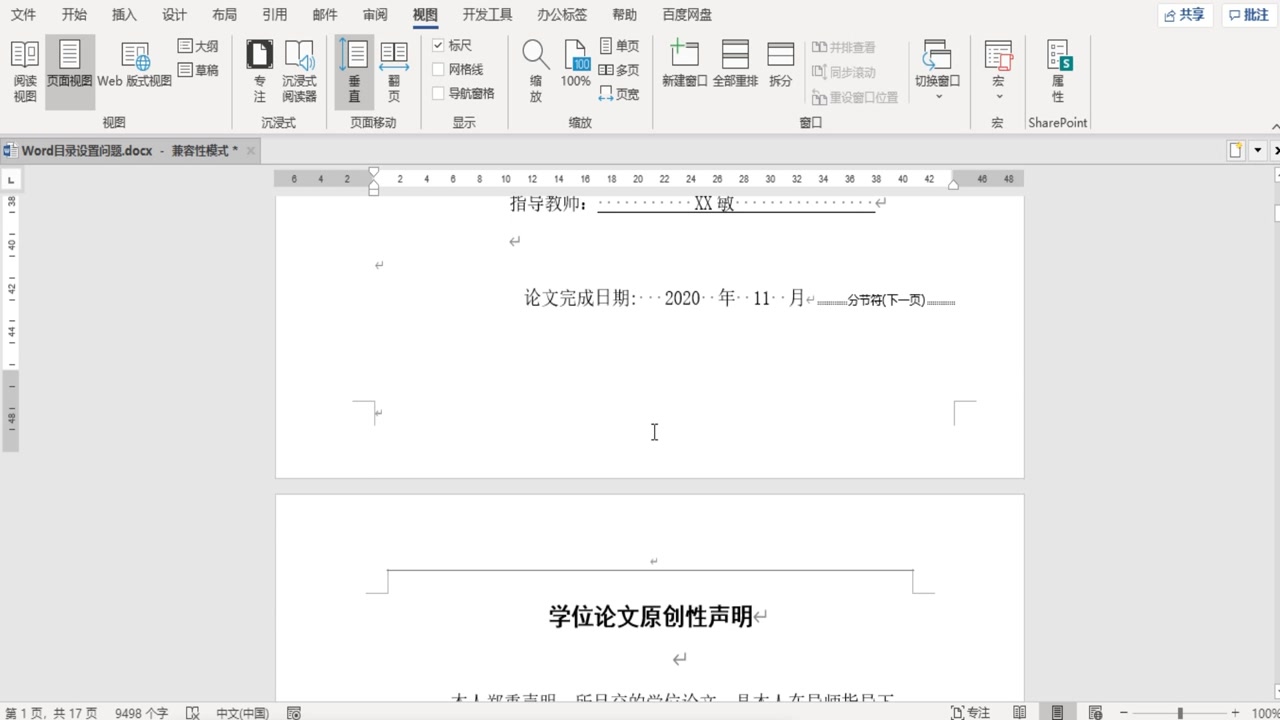Click the word count '9498 个字'
Image resolution: width=1280 pixels, height=720 pixels.
tap(141, 713)
